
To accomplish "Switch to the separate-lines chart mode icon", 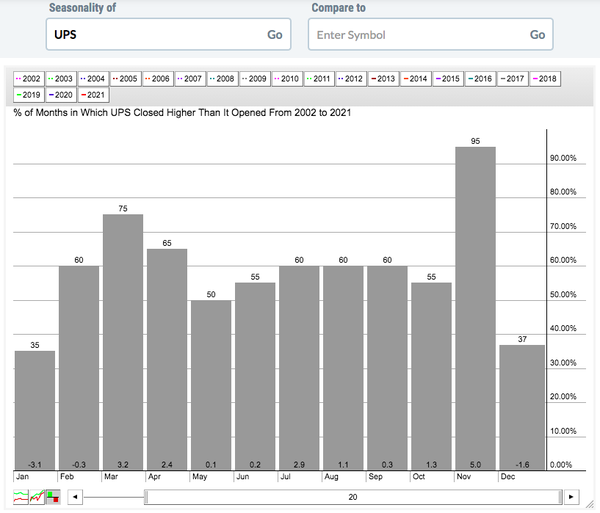I will [21, 496].
